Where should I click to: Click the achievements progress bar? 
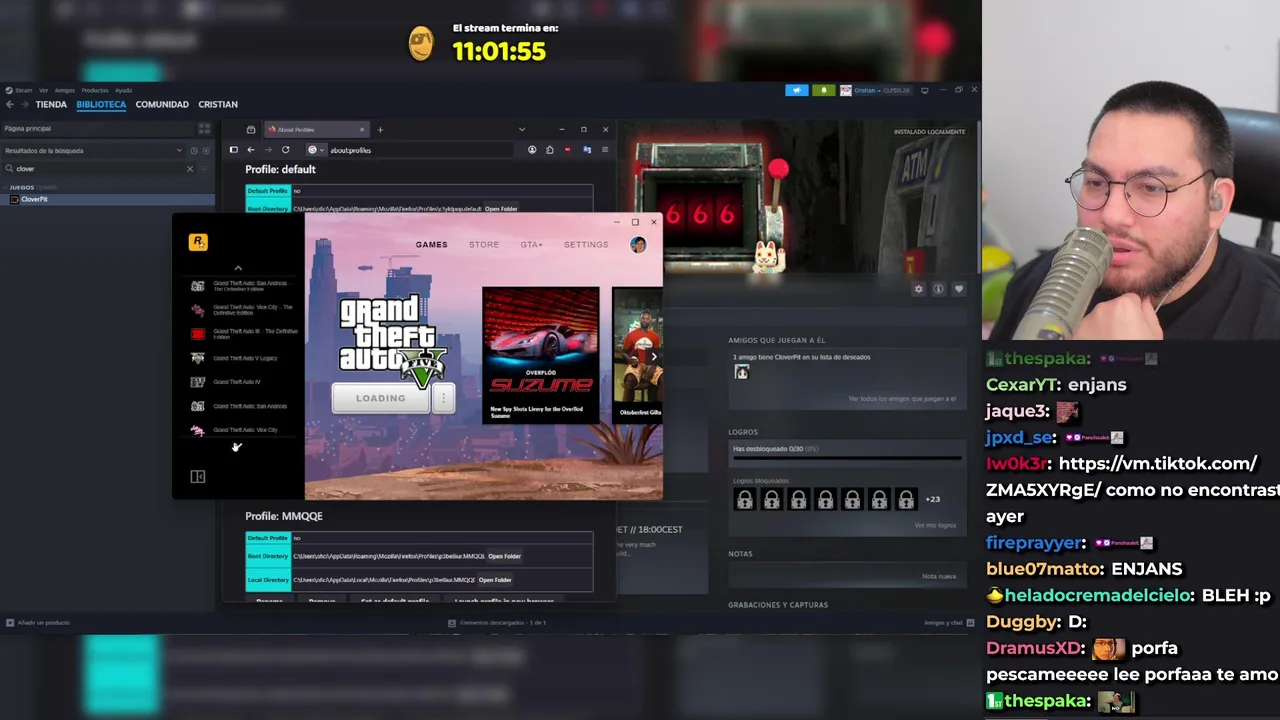tap(847, 459)
